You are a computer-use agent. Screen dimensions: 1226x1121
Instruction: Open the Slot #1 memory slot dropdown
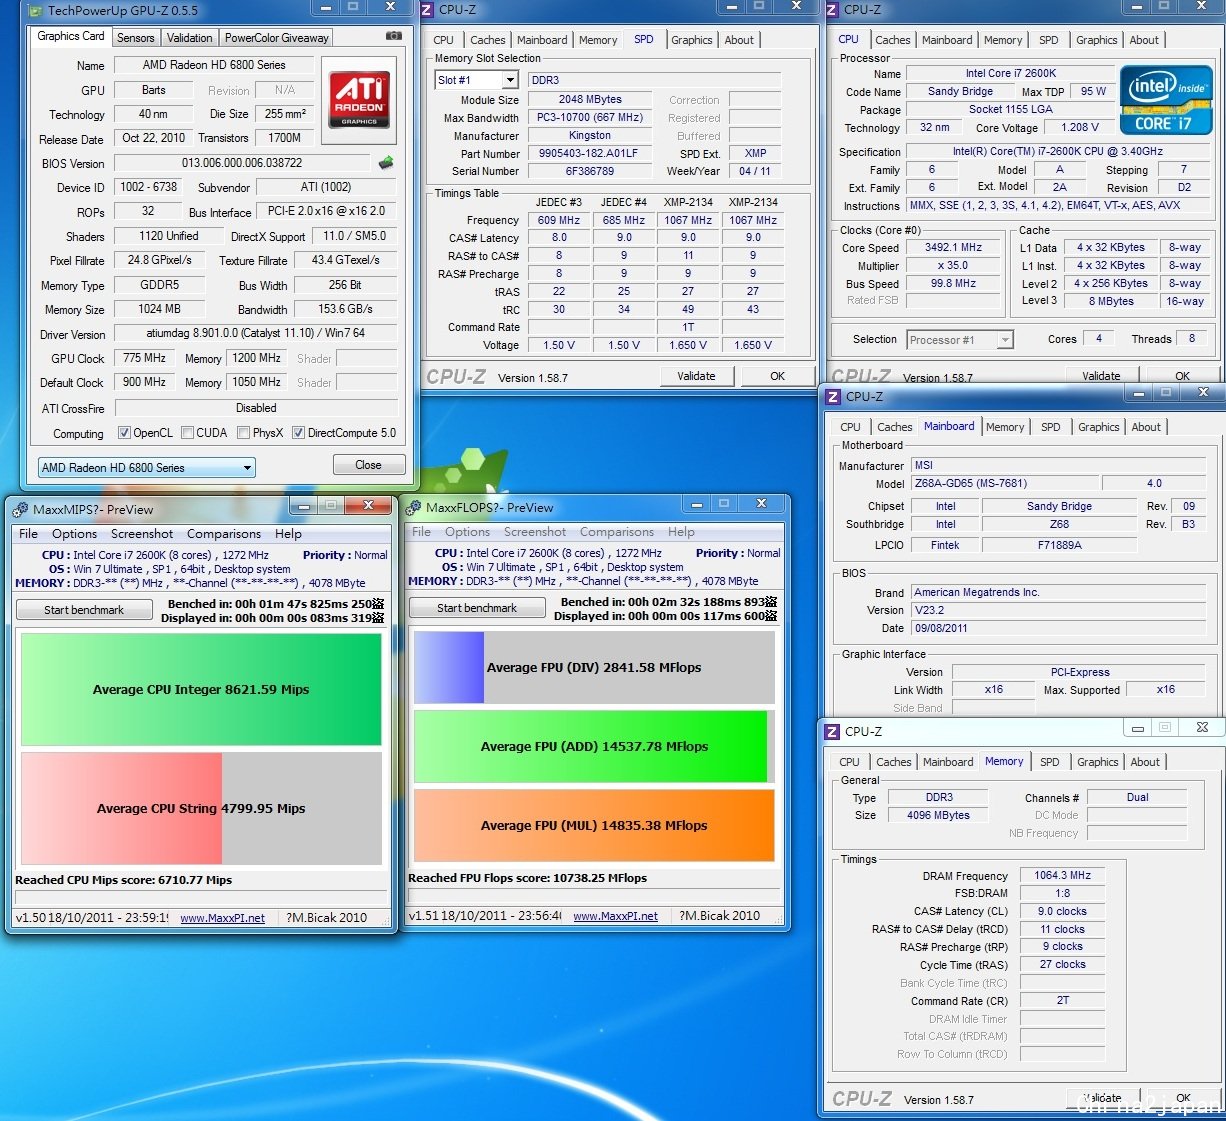pyautogui.click(x=476, y=80)
